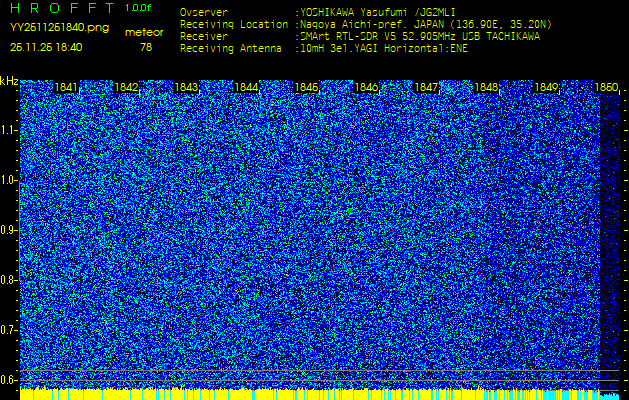Screen dimensions: 629x400
Task: Click the 0.6 frequency axis label
Action: [8, 380]
